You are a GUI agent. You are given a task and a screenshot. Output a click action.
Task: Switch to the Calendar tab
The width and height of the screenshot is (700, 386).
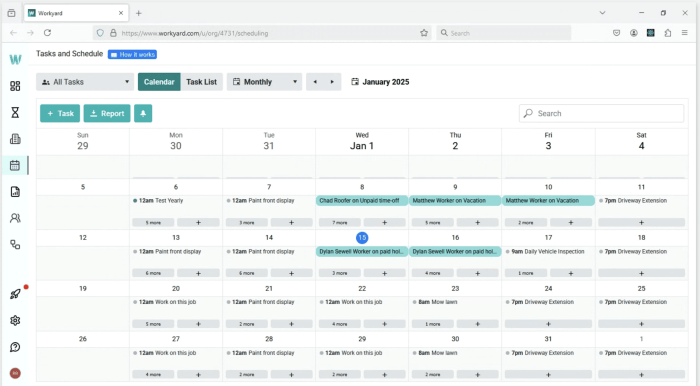click(159, 82)
